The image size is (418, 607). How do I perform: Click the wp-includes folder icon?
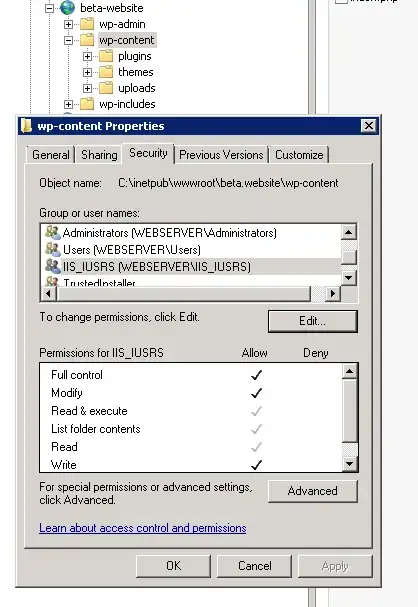point(87,104)
